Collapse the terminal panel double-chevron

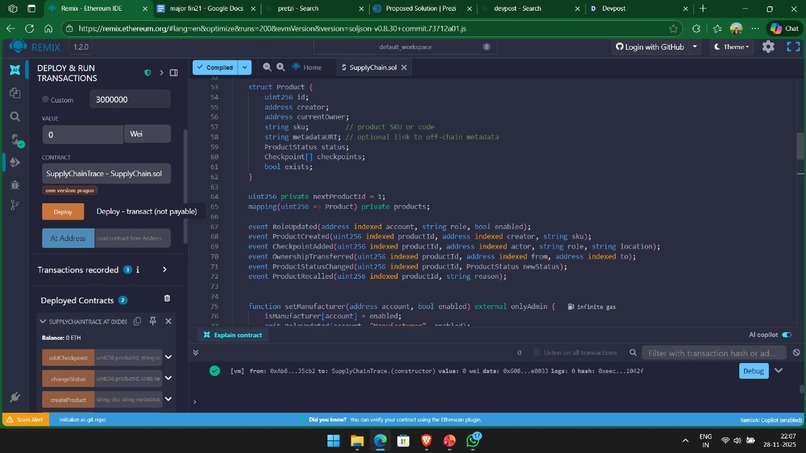tap(196, 353)
